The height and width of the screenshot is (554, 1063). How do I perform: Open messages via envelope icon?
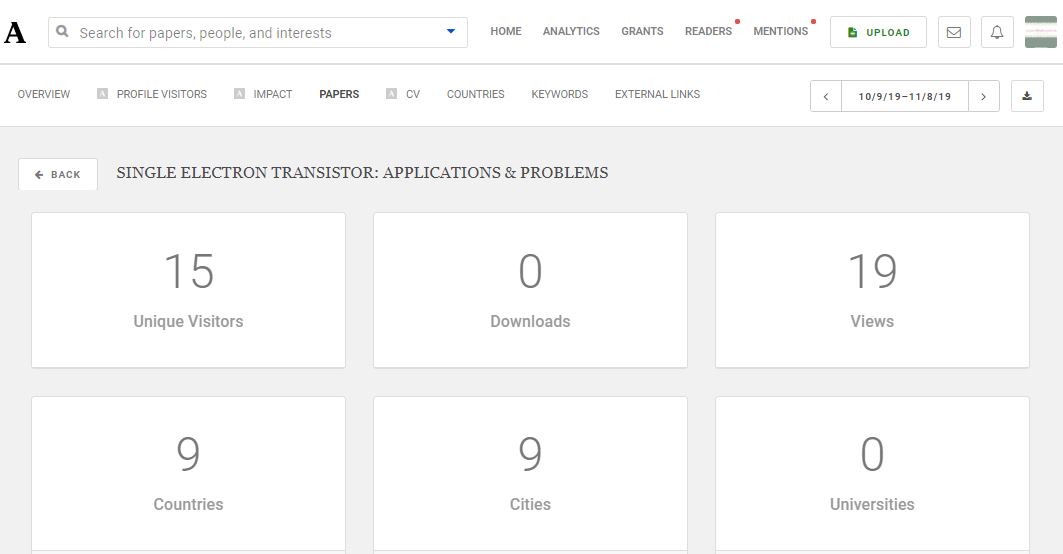coord(954,33)
